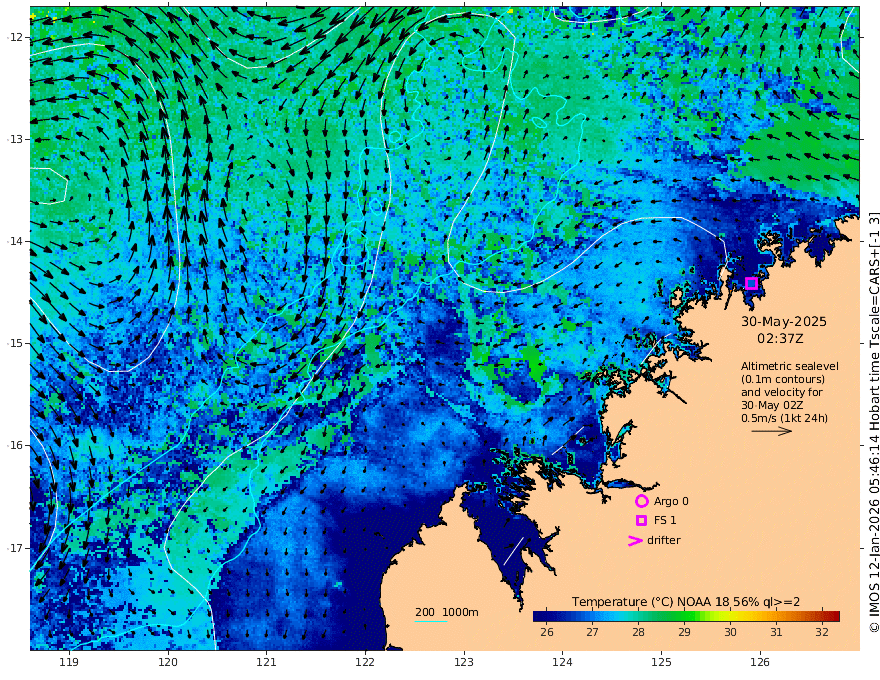Click the longitude axis label "120"
This screenshot has width=880, height=680.
pos(168,663)
